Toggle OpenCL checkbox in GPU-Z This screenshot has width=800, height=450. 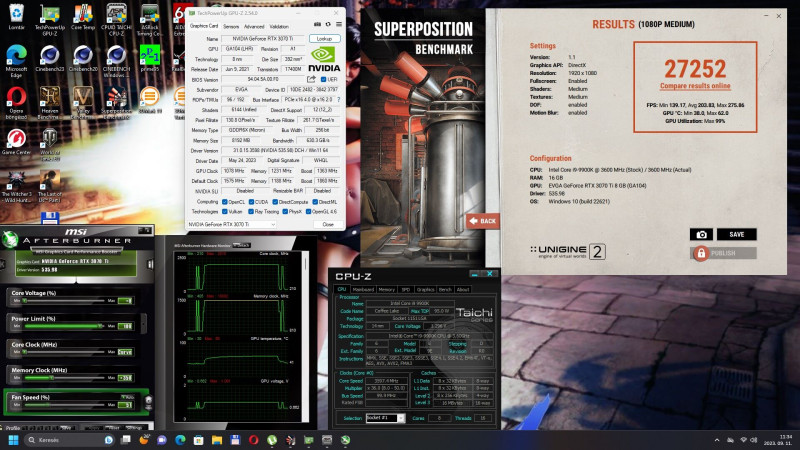(224, 202)
